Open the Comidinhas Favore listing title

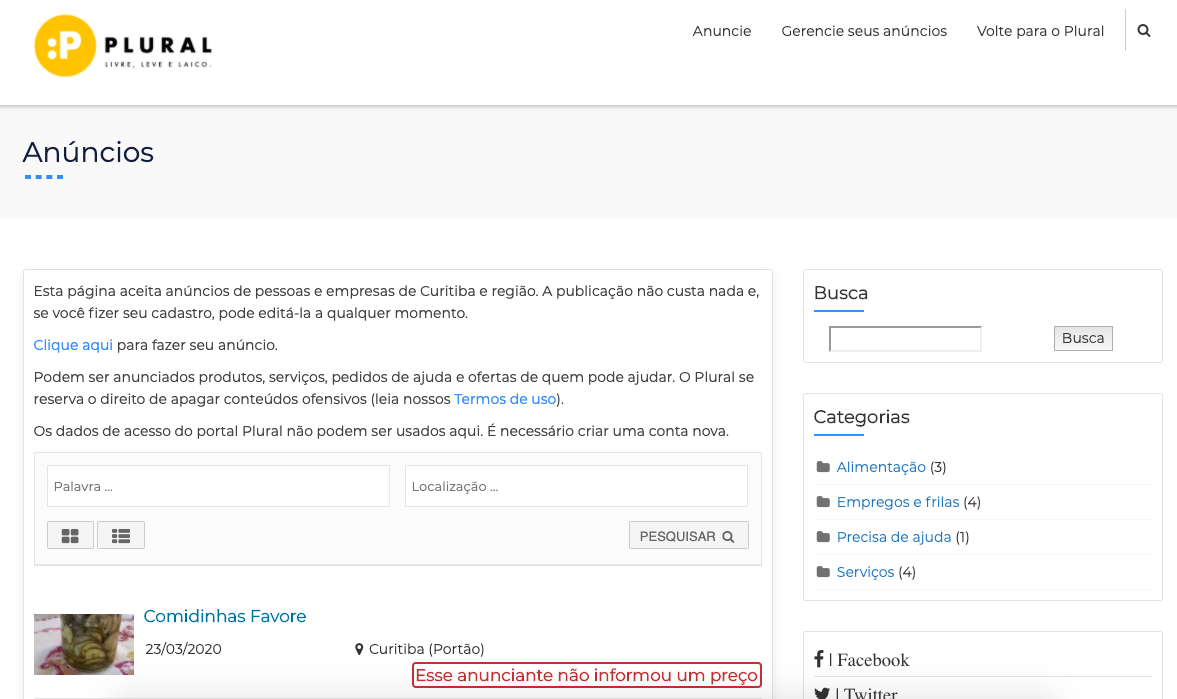(x=224, y=616)
